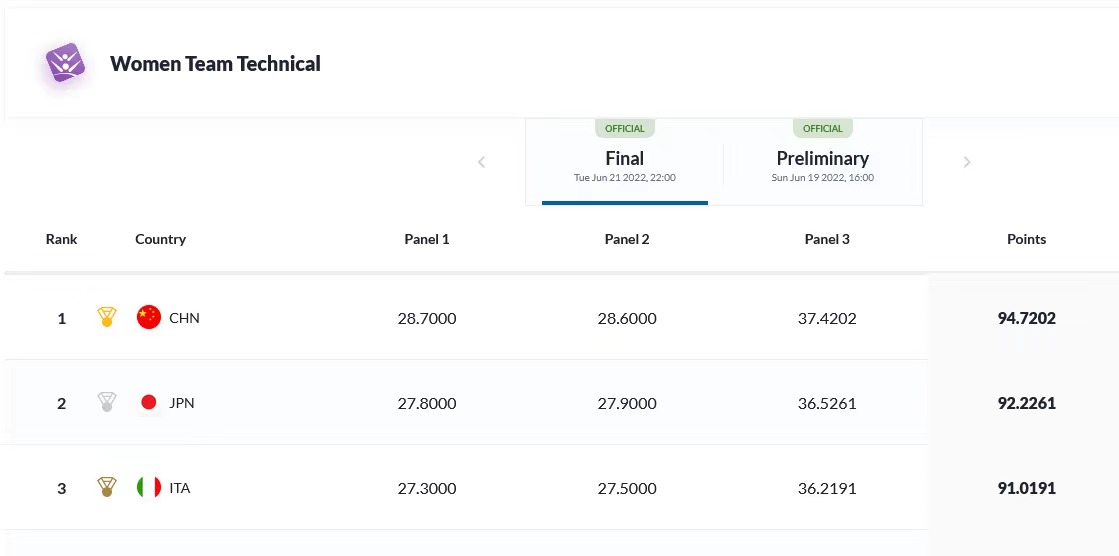Image resolution: width=1119 pixels, height=556 pixels.
Task: Click the Country column header
Action: (x=160, y=239)
